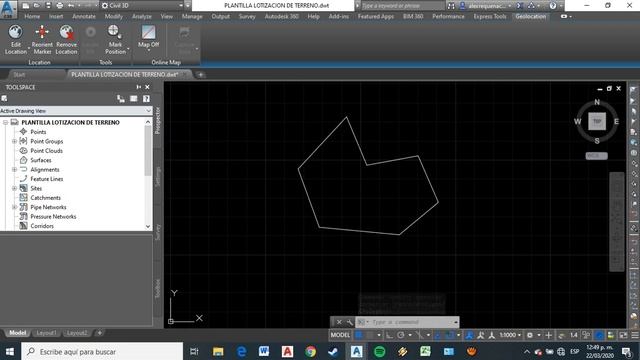640x360 pixels.
Task: Click the customization menu icon in status bar
Action: 635,335
